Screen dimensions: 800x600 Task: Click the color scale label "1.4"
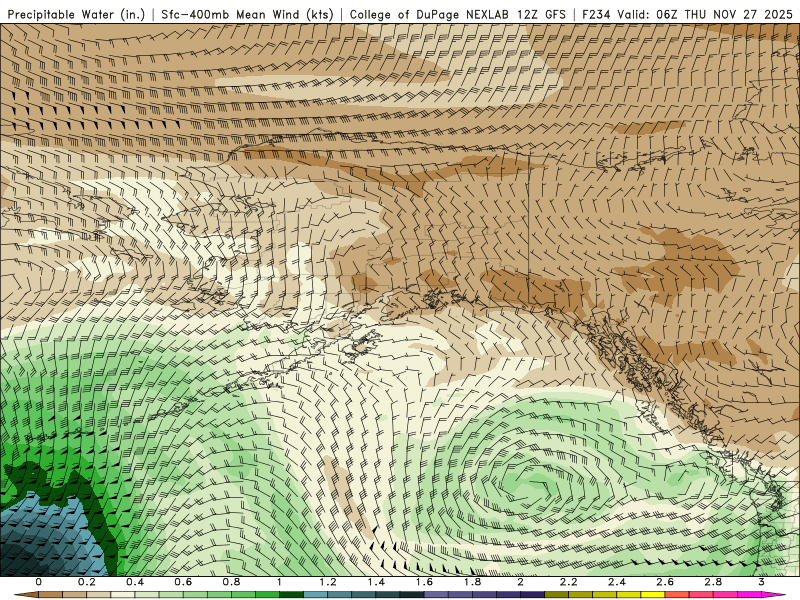tap(376, 582)
